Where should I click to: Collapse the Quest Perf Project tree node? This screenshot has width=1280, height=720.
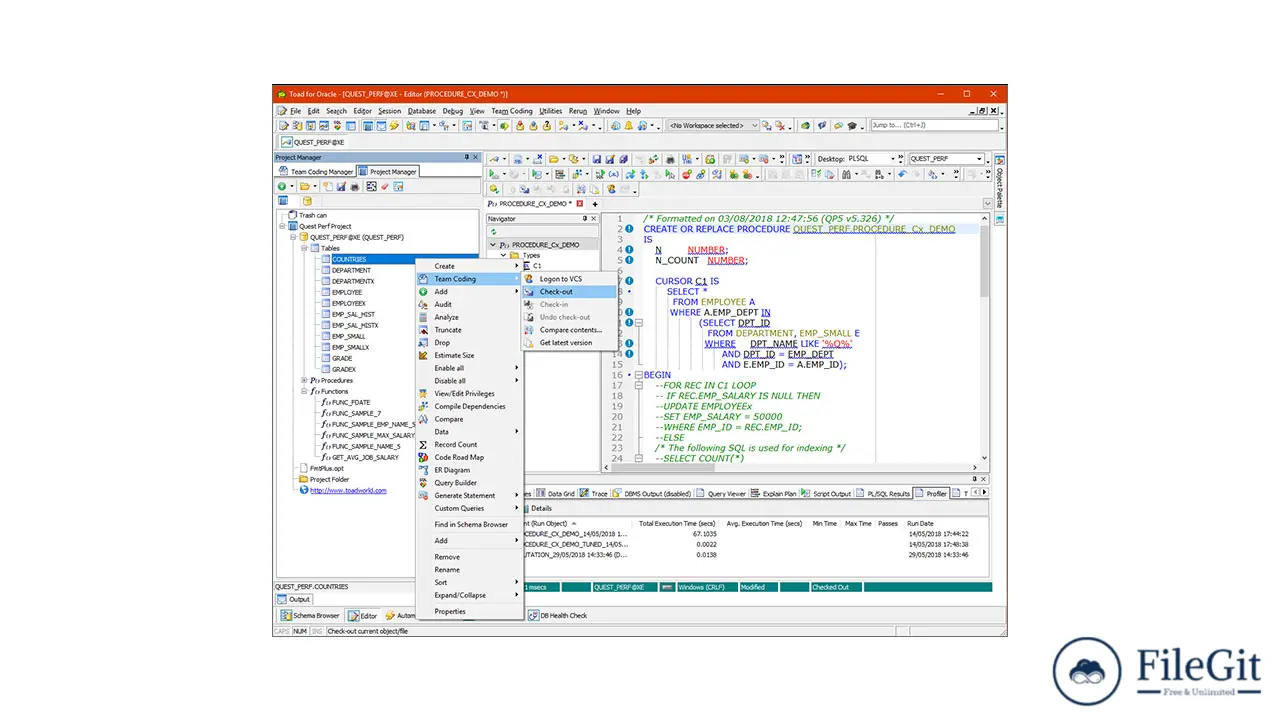282,226
